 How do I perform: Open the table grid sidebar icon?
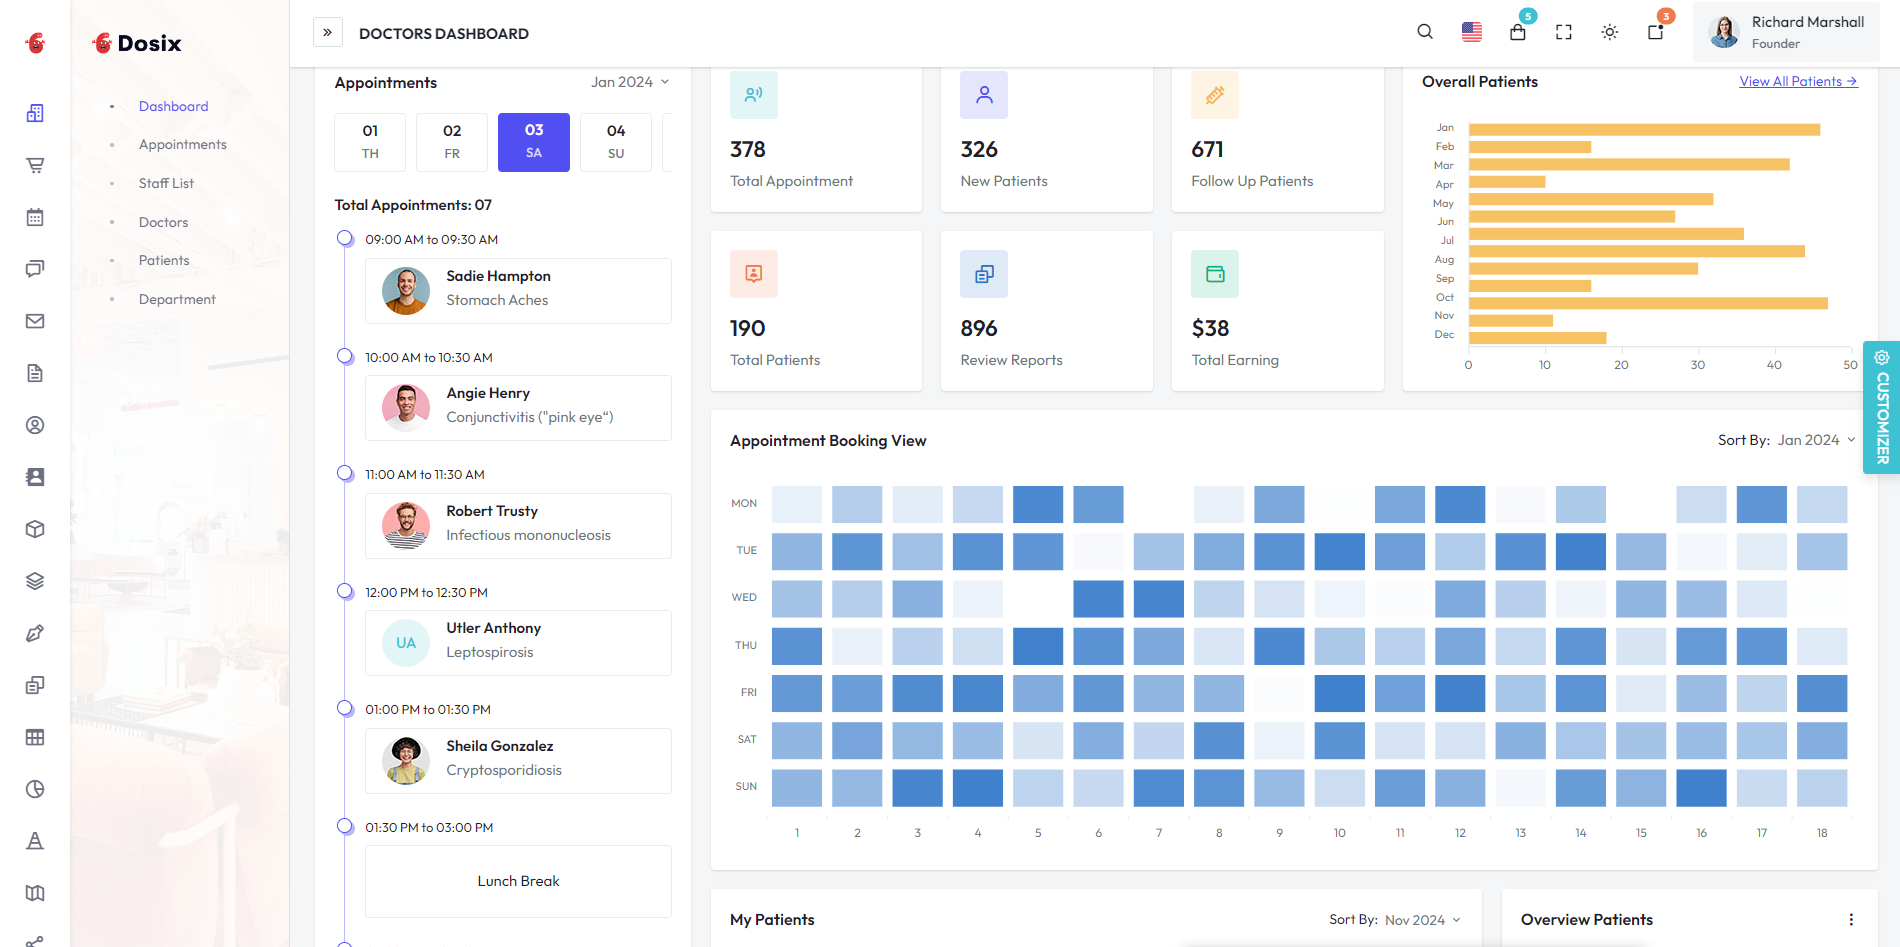click(35, 737)
